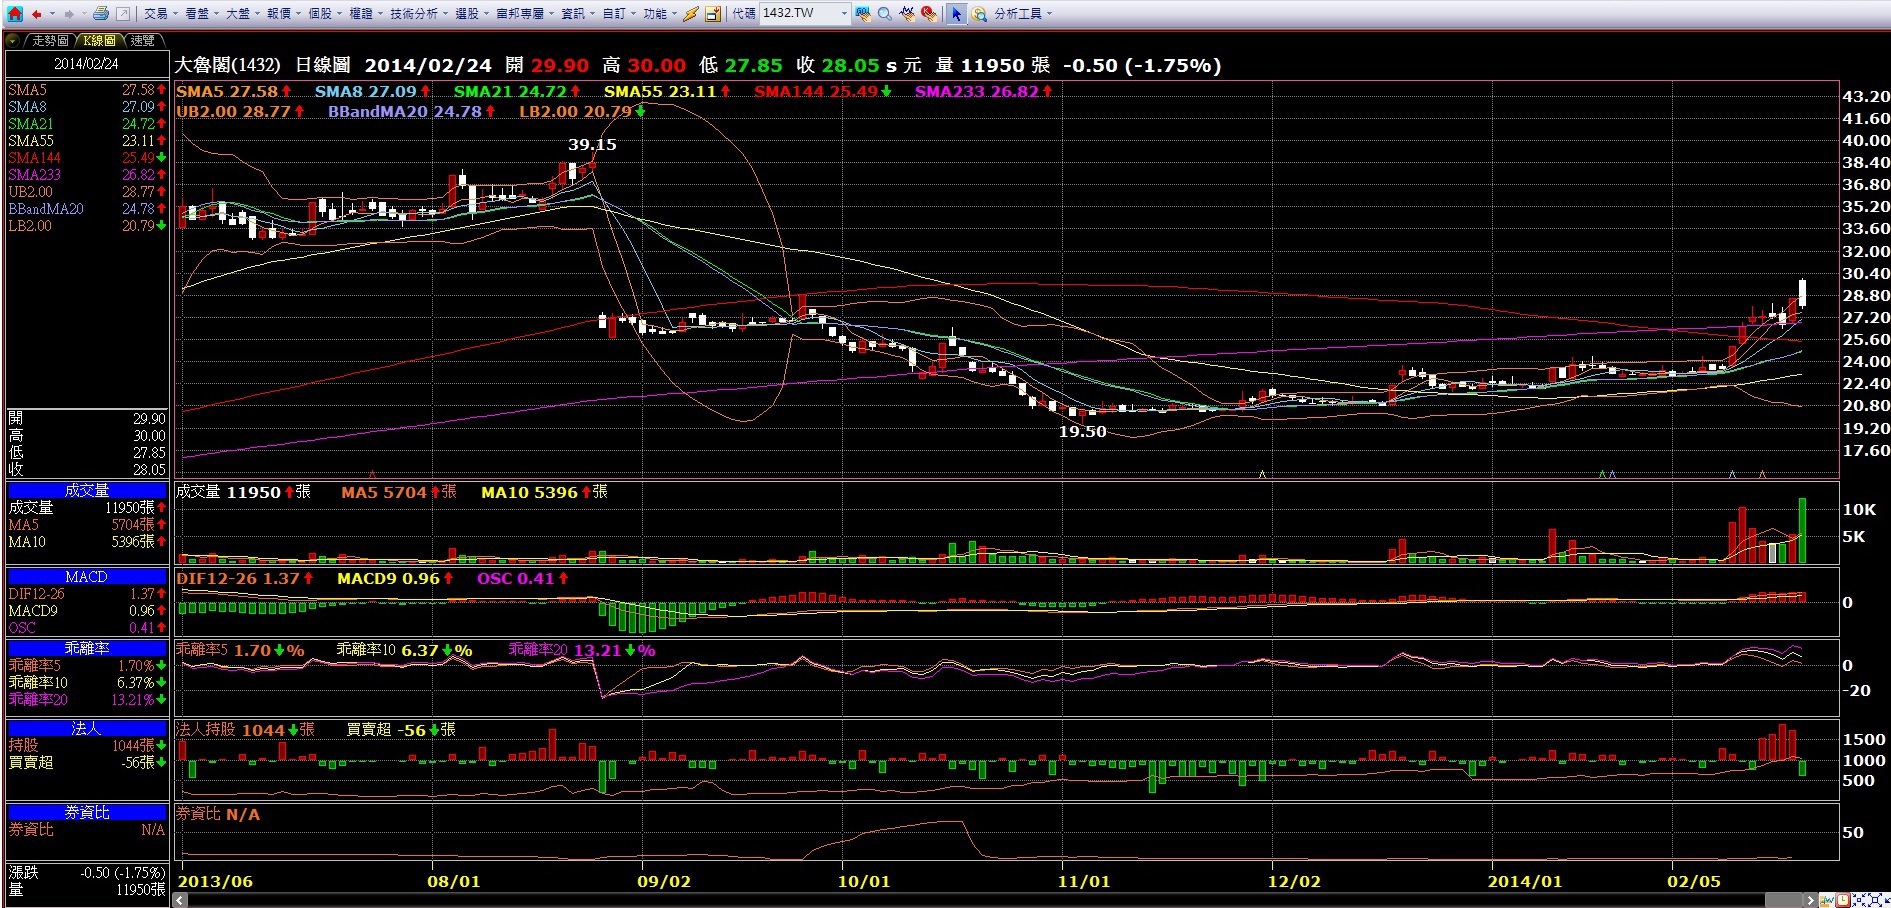
Task: Select the blue arrow pointer tool
Action: tap(956, 14)
